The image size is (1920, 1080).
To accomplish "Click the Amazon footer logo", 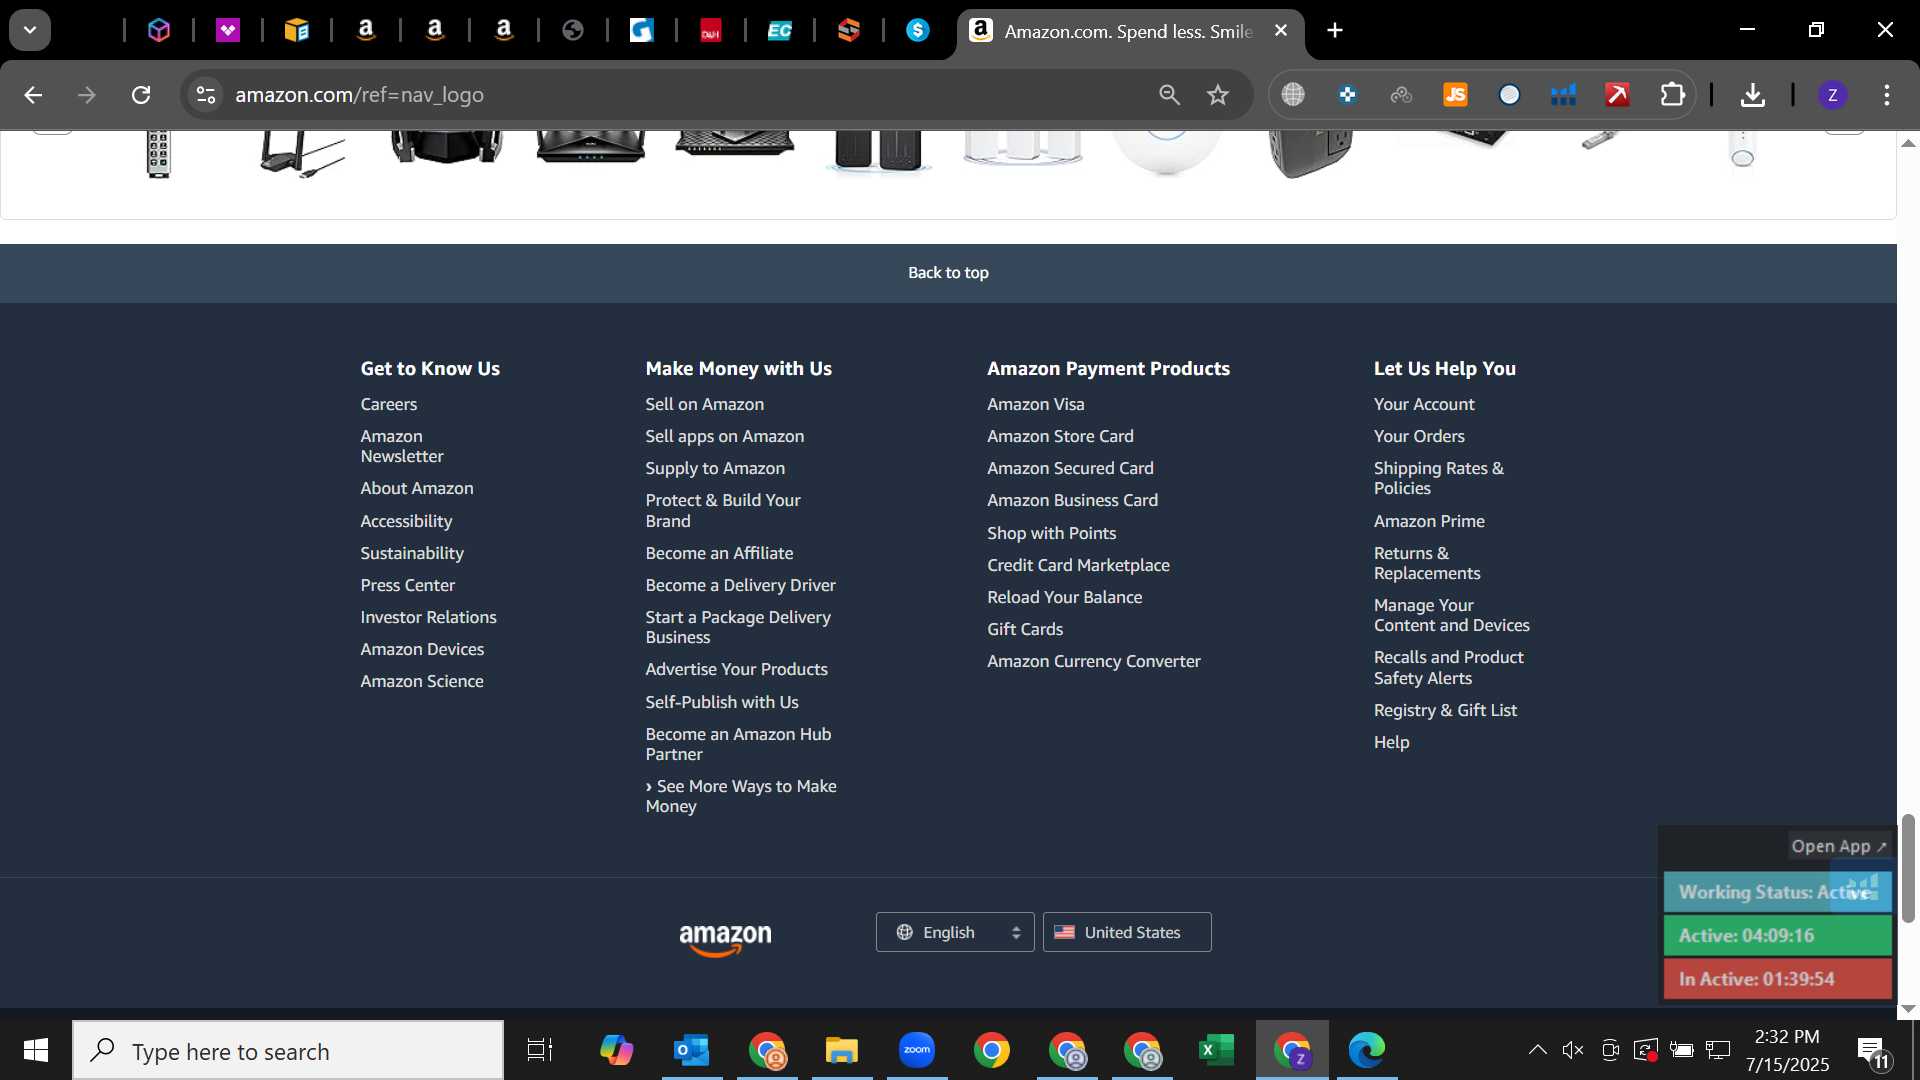I will [x=725, y=939].
